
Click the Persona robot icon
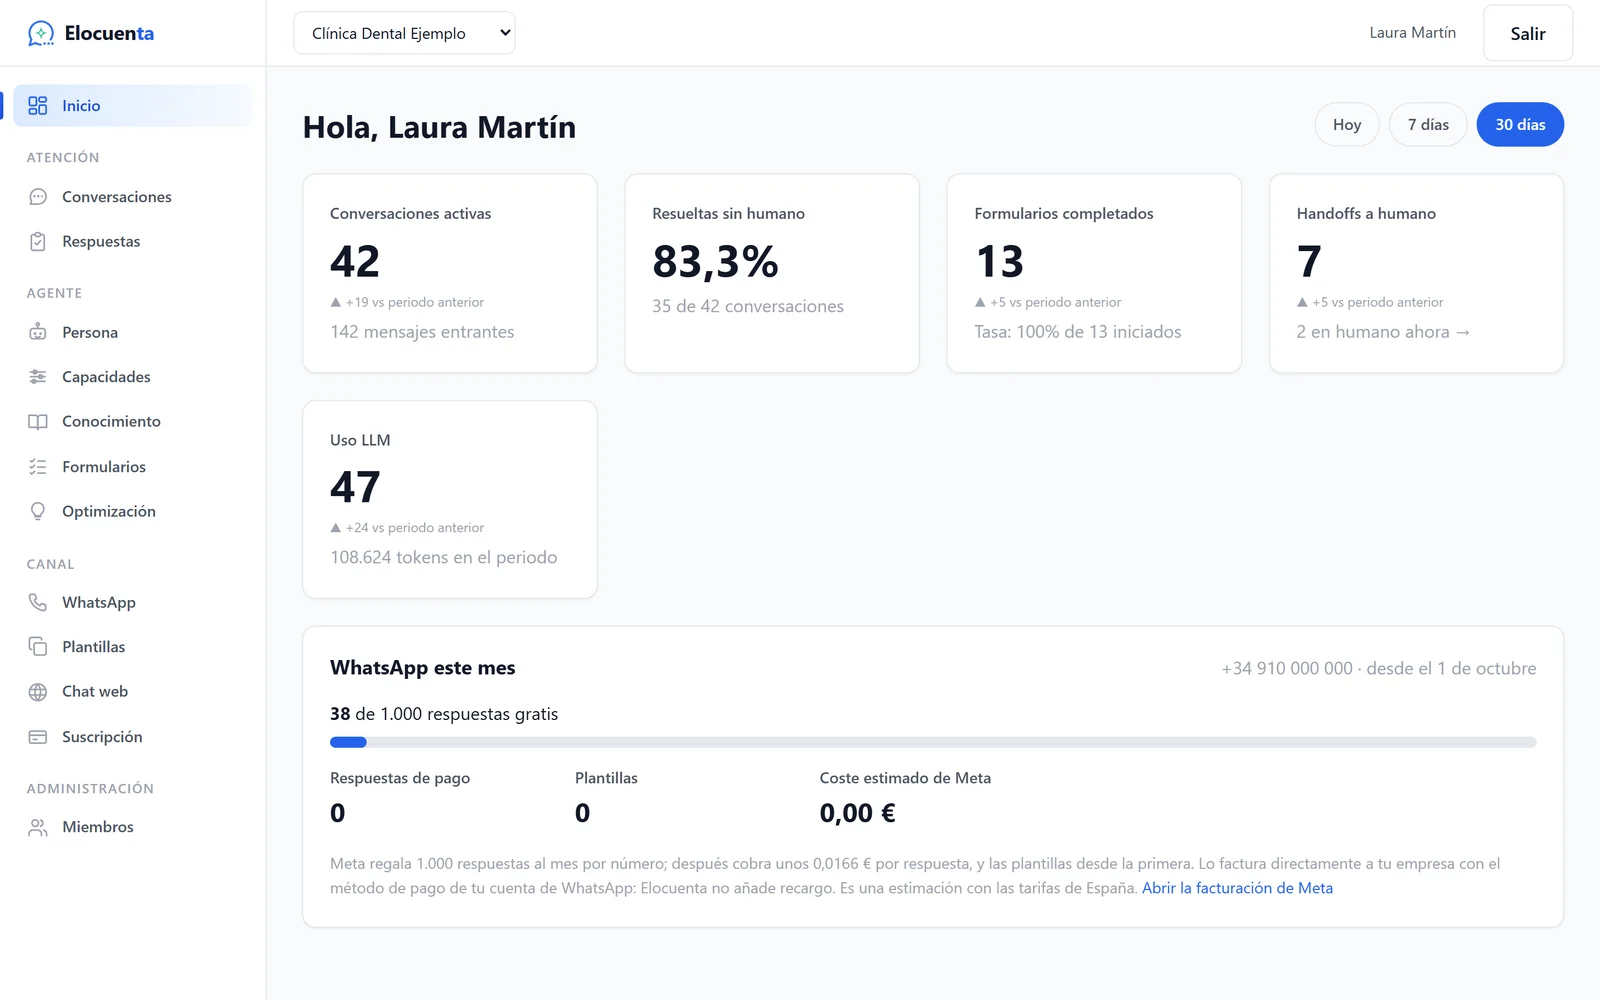coord(38,332)
